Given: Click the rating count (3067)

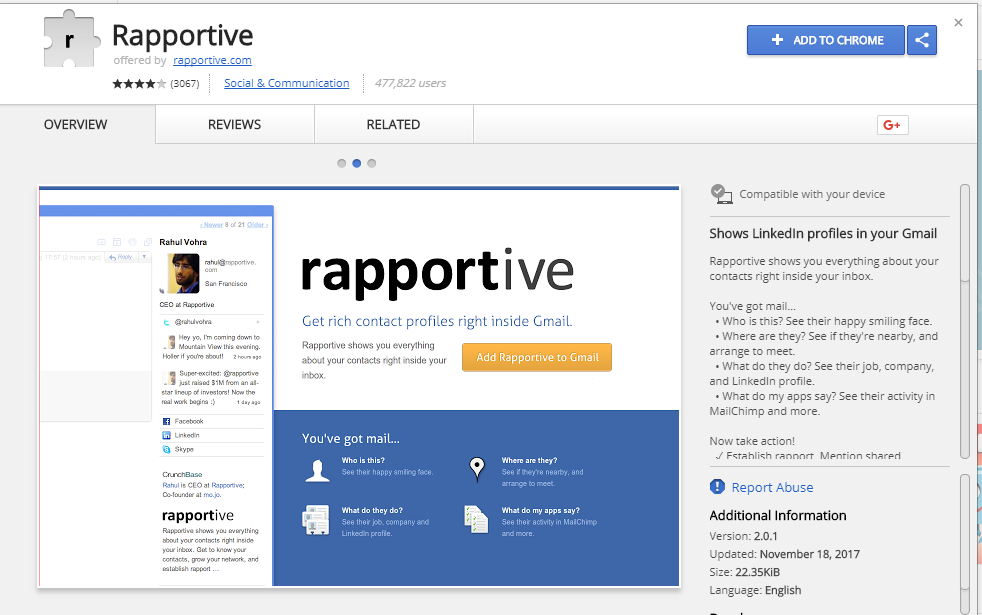Looking at the screenshot, I should click(x=185, y=83).
